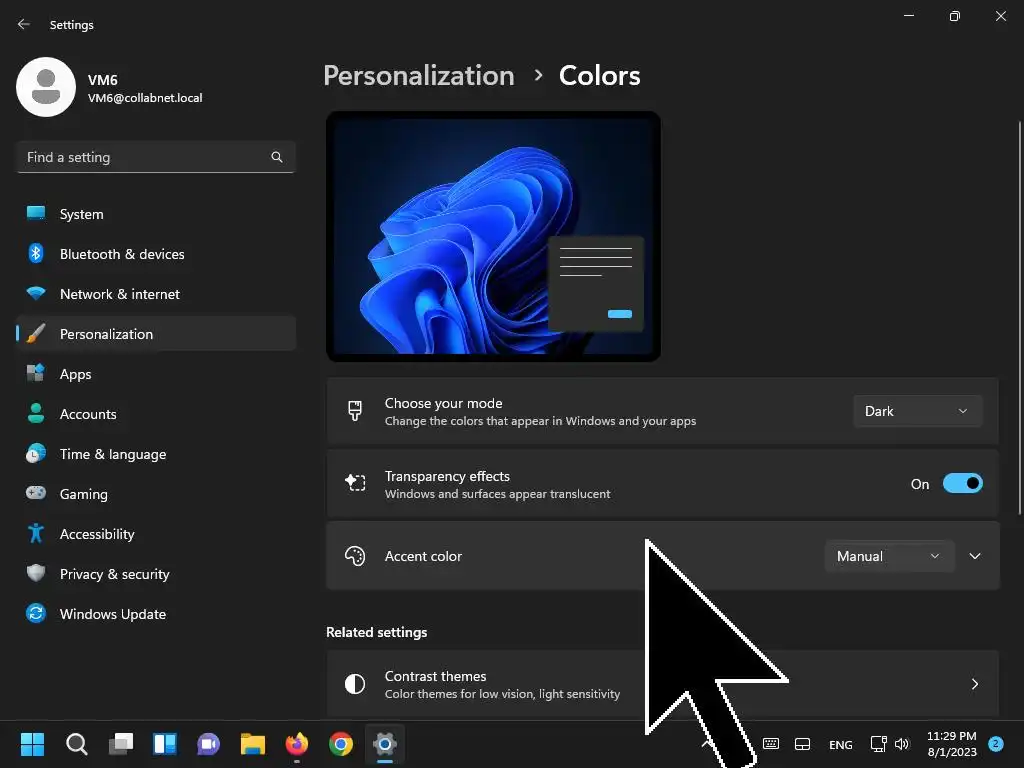Open Windows Update page
The height and width of the screenshot is (768, 1024).
(156, 613)
